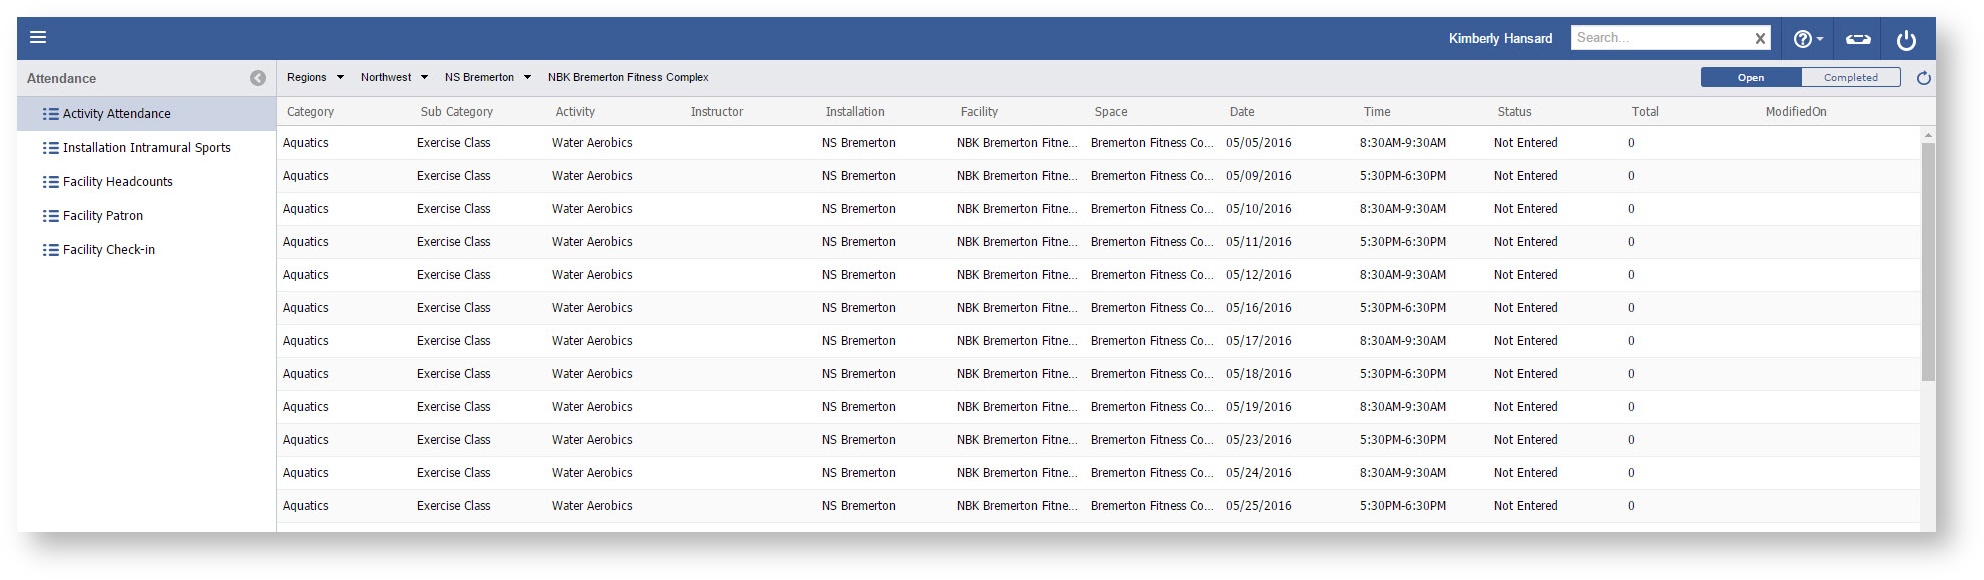Click the vertical scrollbar thumb
This screenshot has height=580, width=1984.
tap(1928, 260)
